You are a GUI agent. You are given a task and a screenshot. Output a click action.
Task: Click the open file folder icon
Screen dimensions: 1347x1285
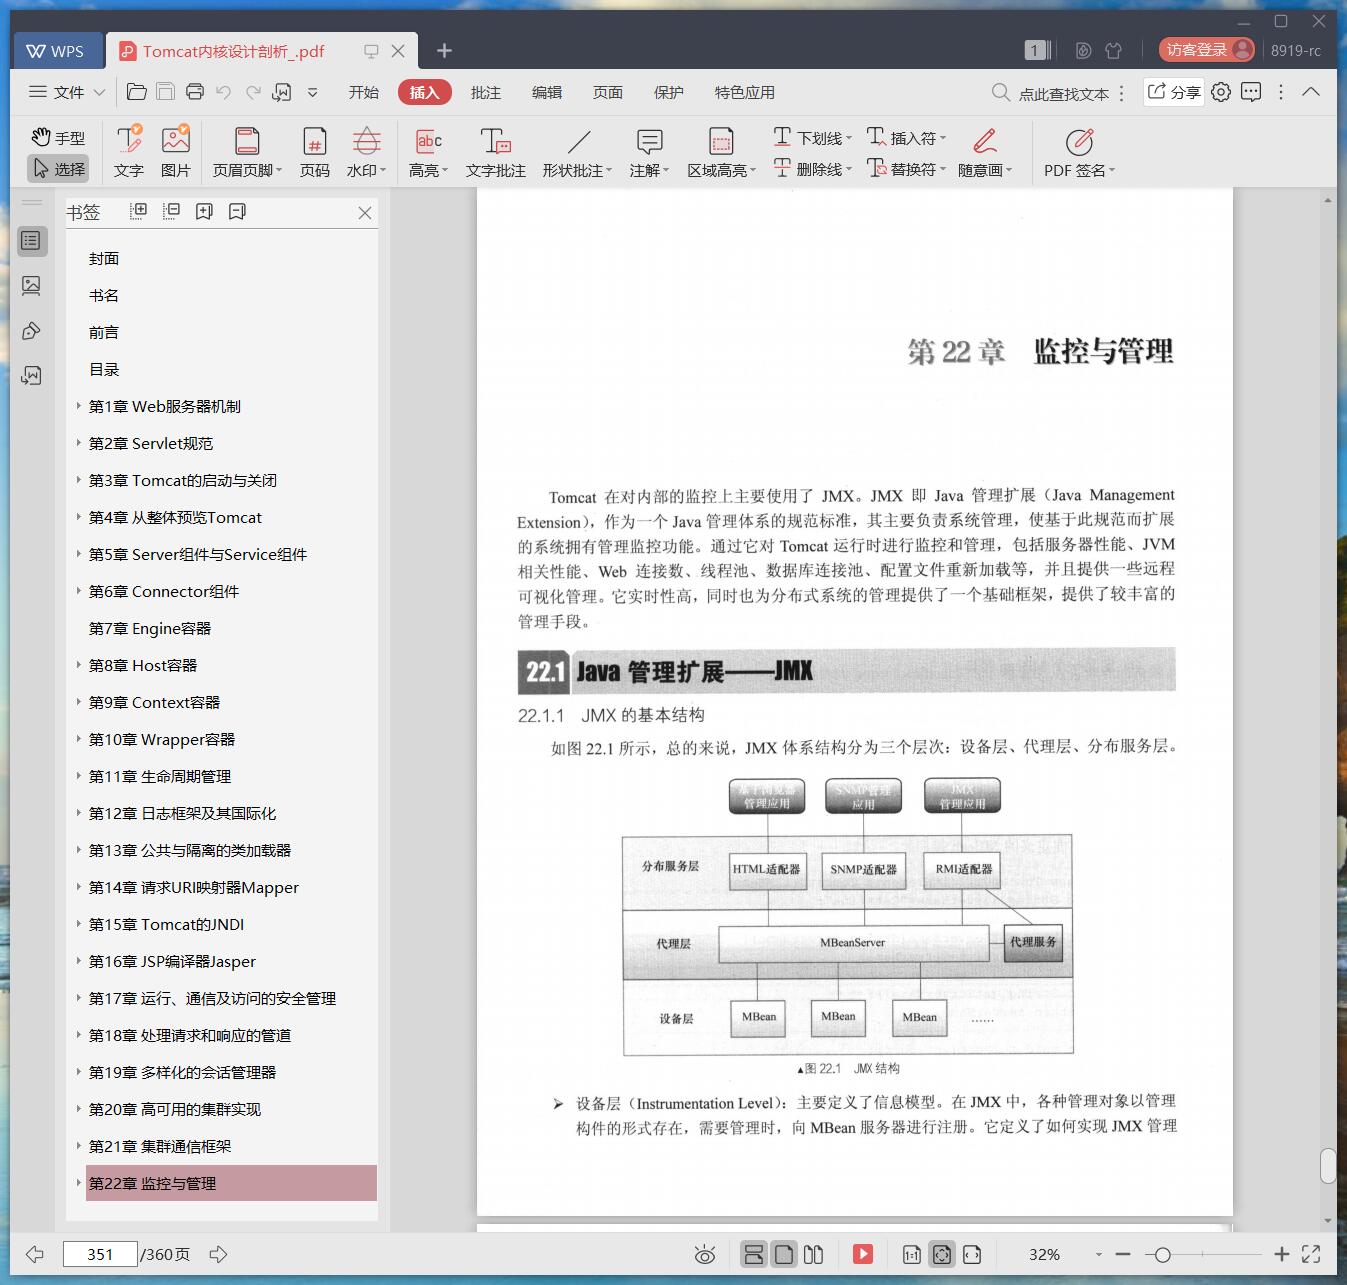137,92
